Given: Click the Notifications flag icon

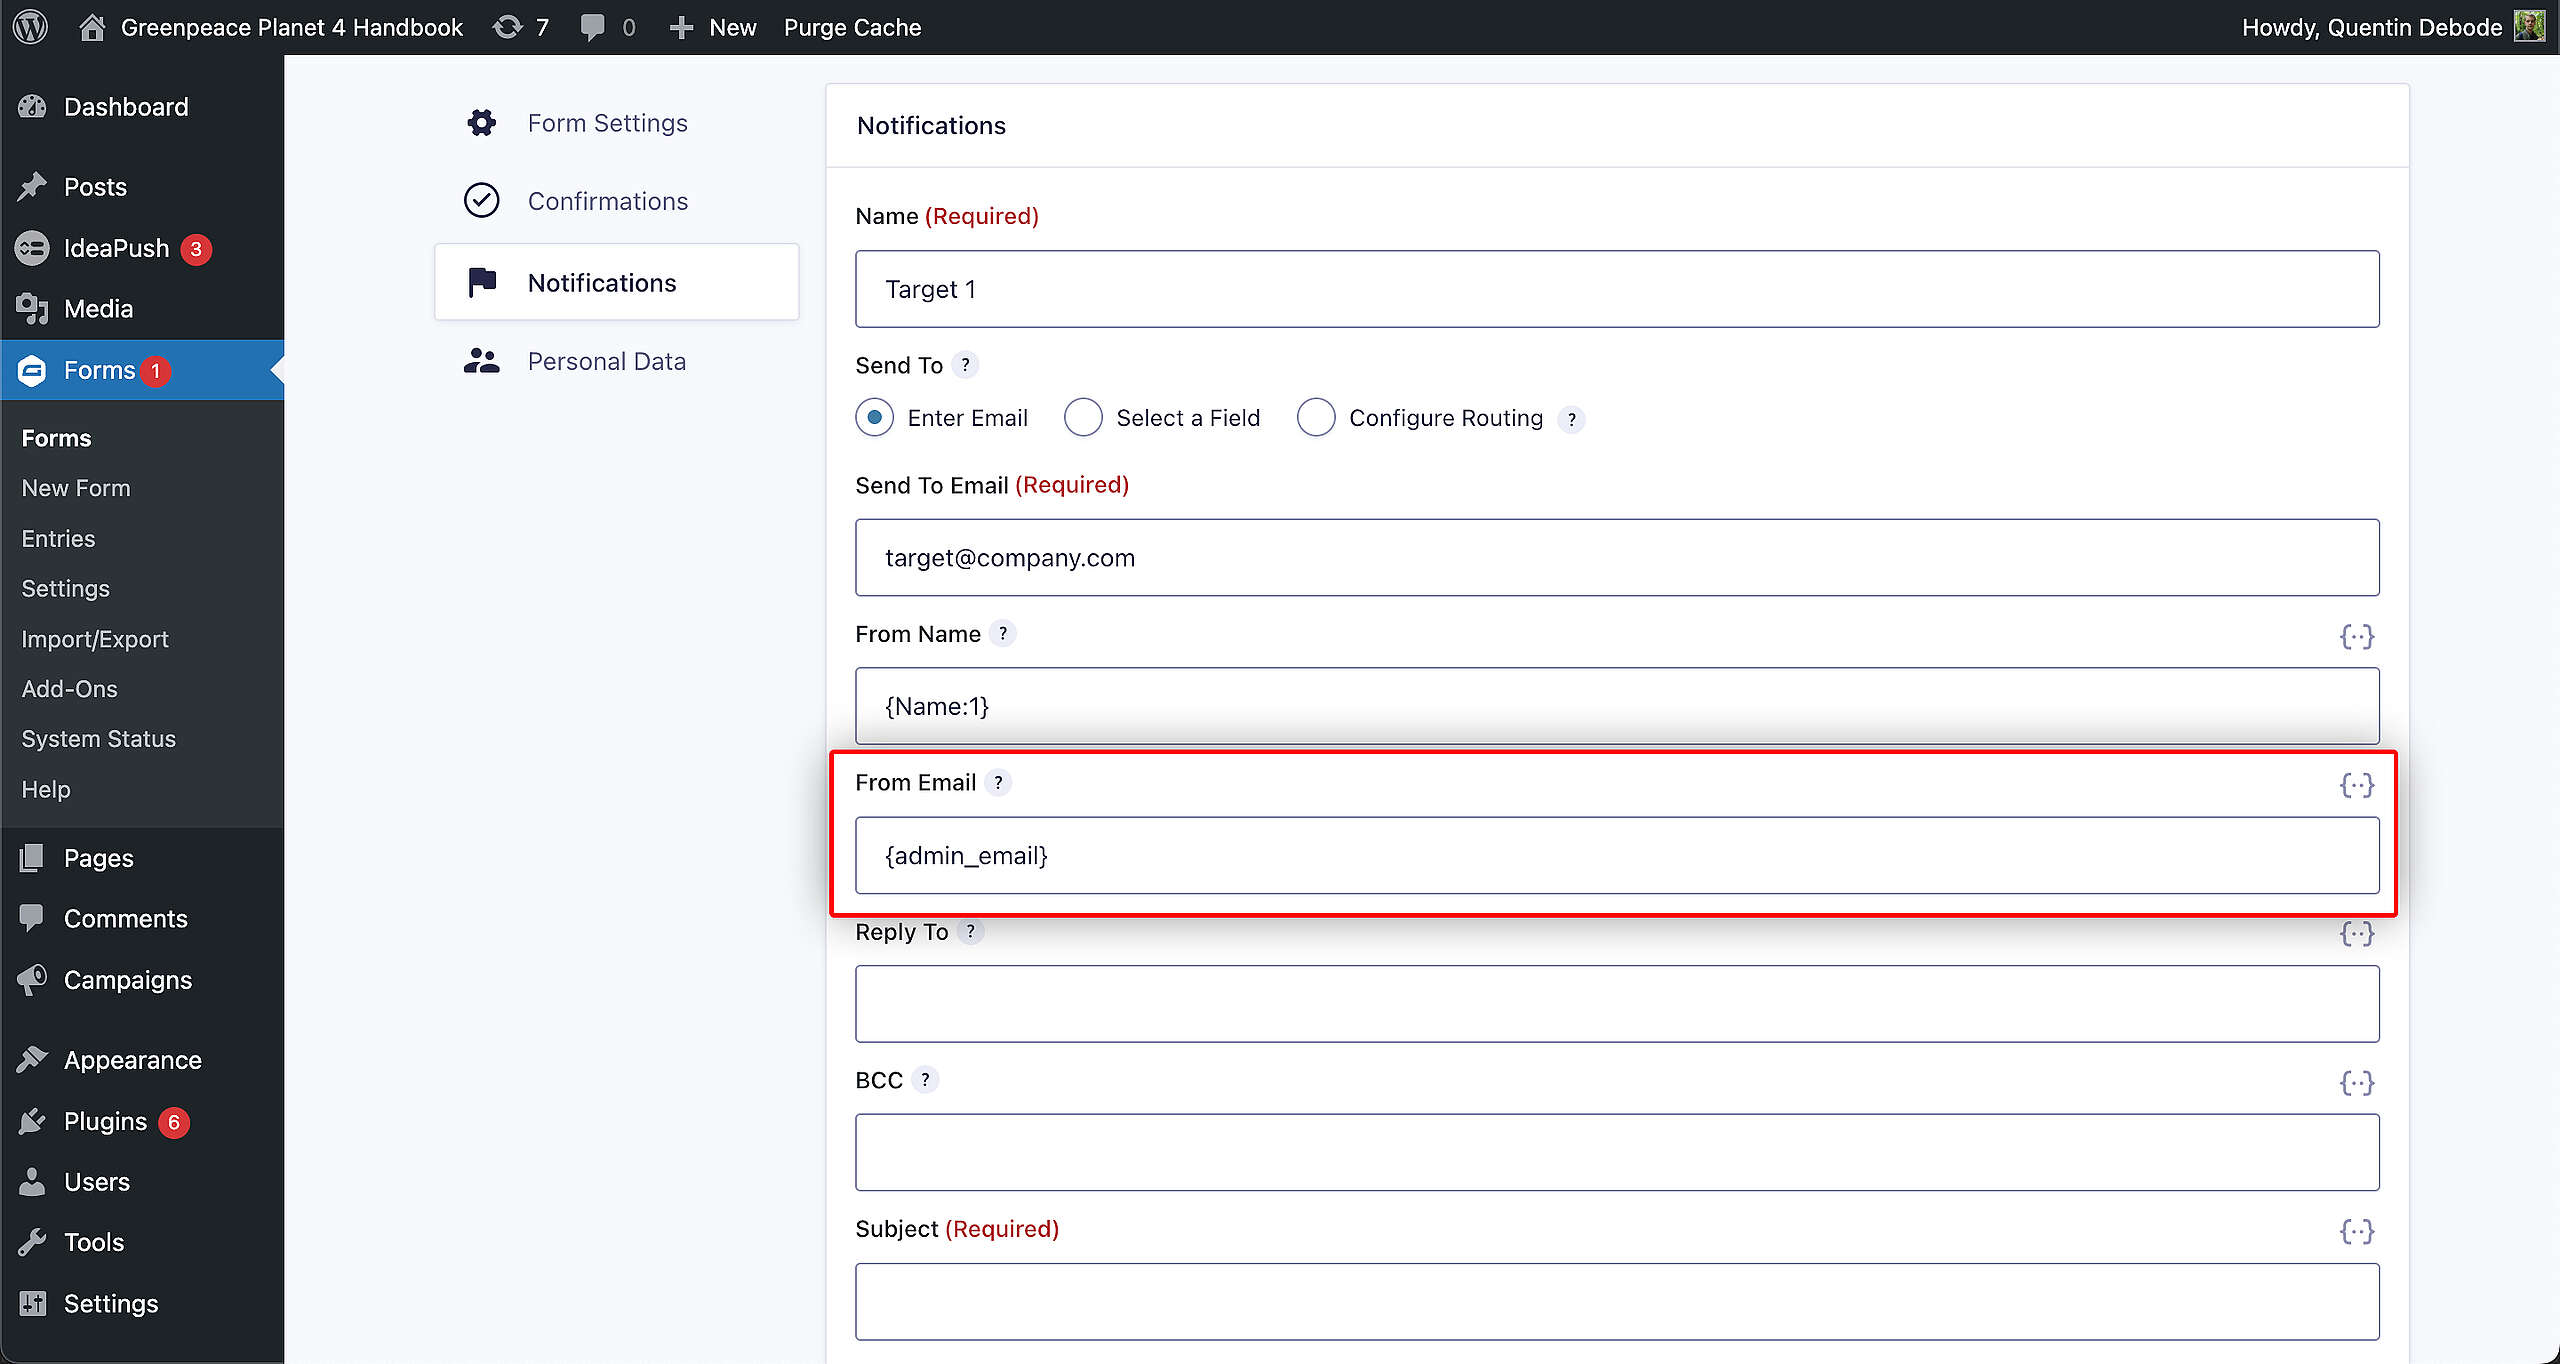Looking at the screenshot, I should (x=482, y=283).
